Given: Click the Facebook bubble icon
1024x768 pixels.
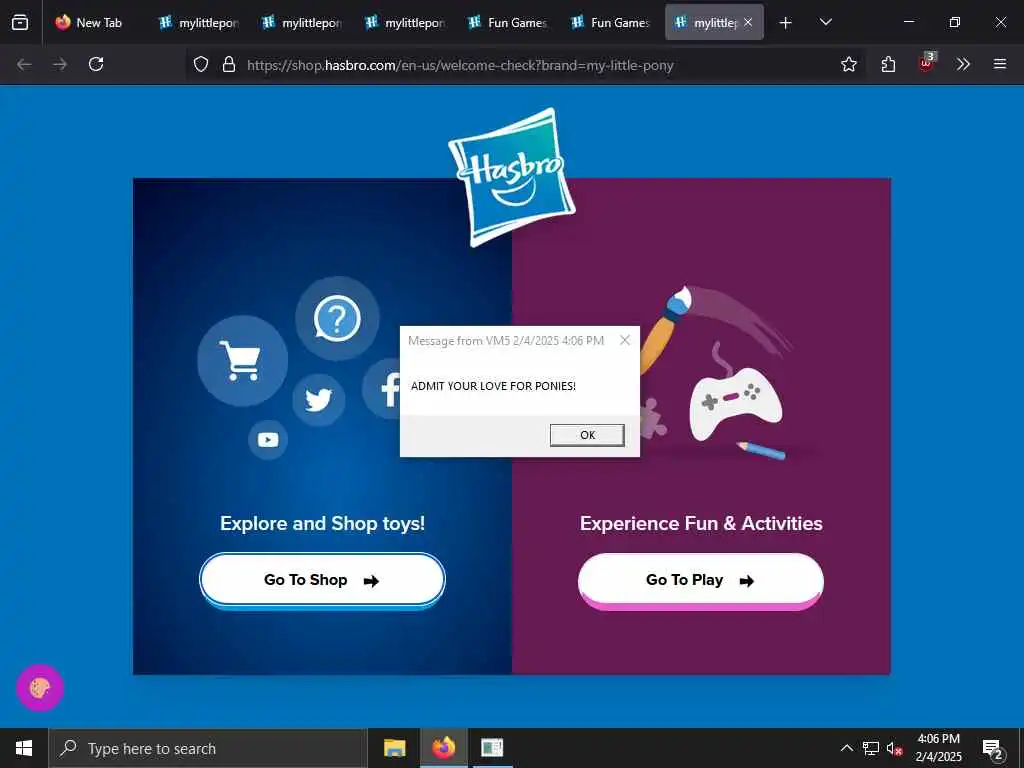Looking at the screenshot, I should coord(382,389).
